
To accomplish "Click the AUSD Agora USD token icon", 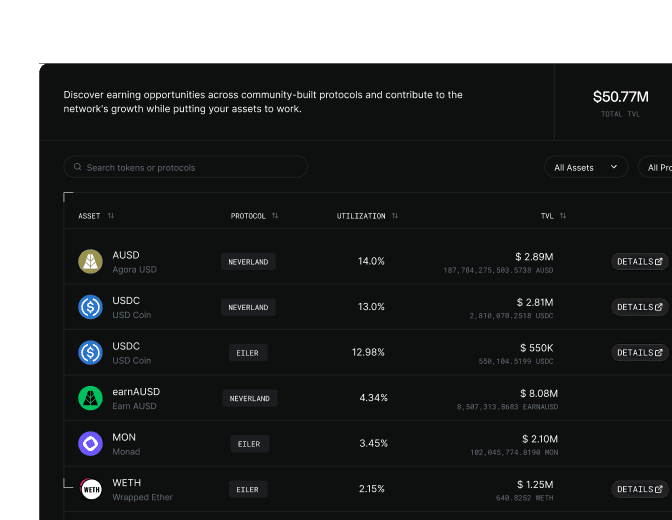I will (x=90, y=262).
